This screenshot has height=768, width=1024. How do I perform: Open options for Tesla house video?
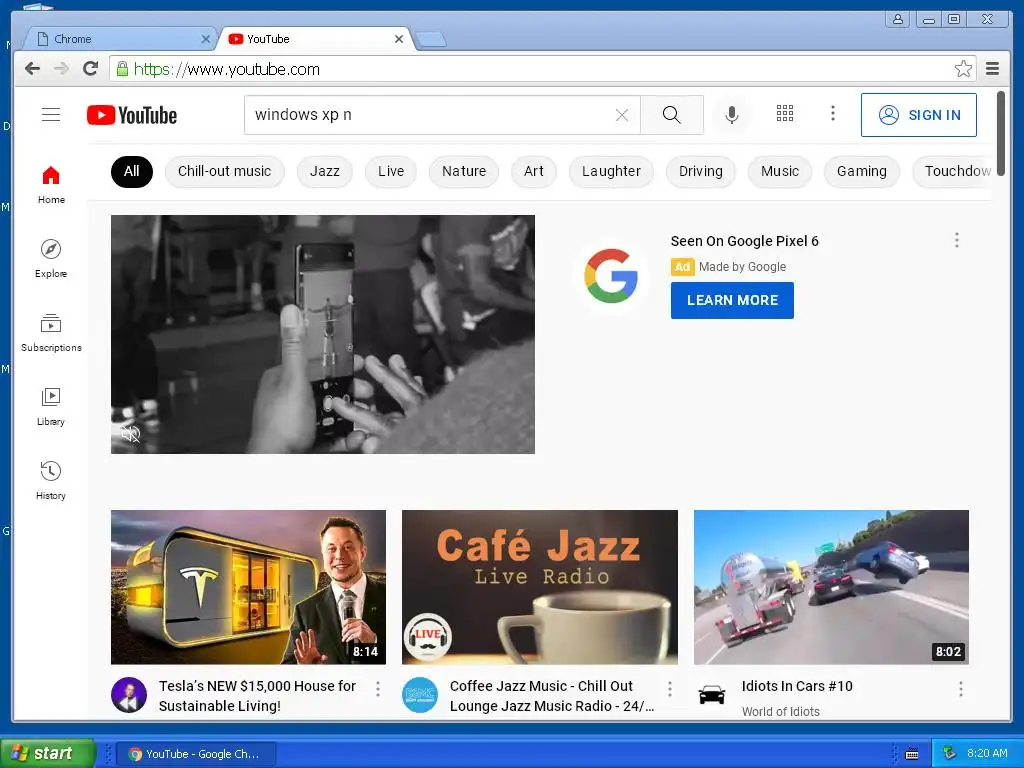tap(377, 688)
